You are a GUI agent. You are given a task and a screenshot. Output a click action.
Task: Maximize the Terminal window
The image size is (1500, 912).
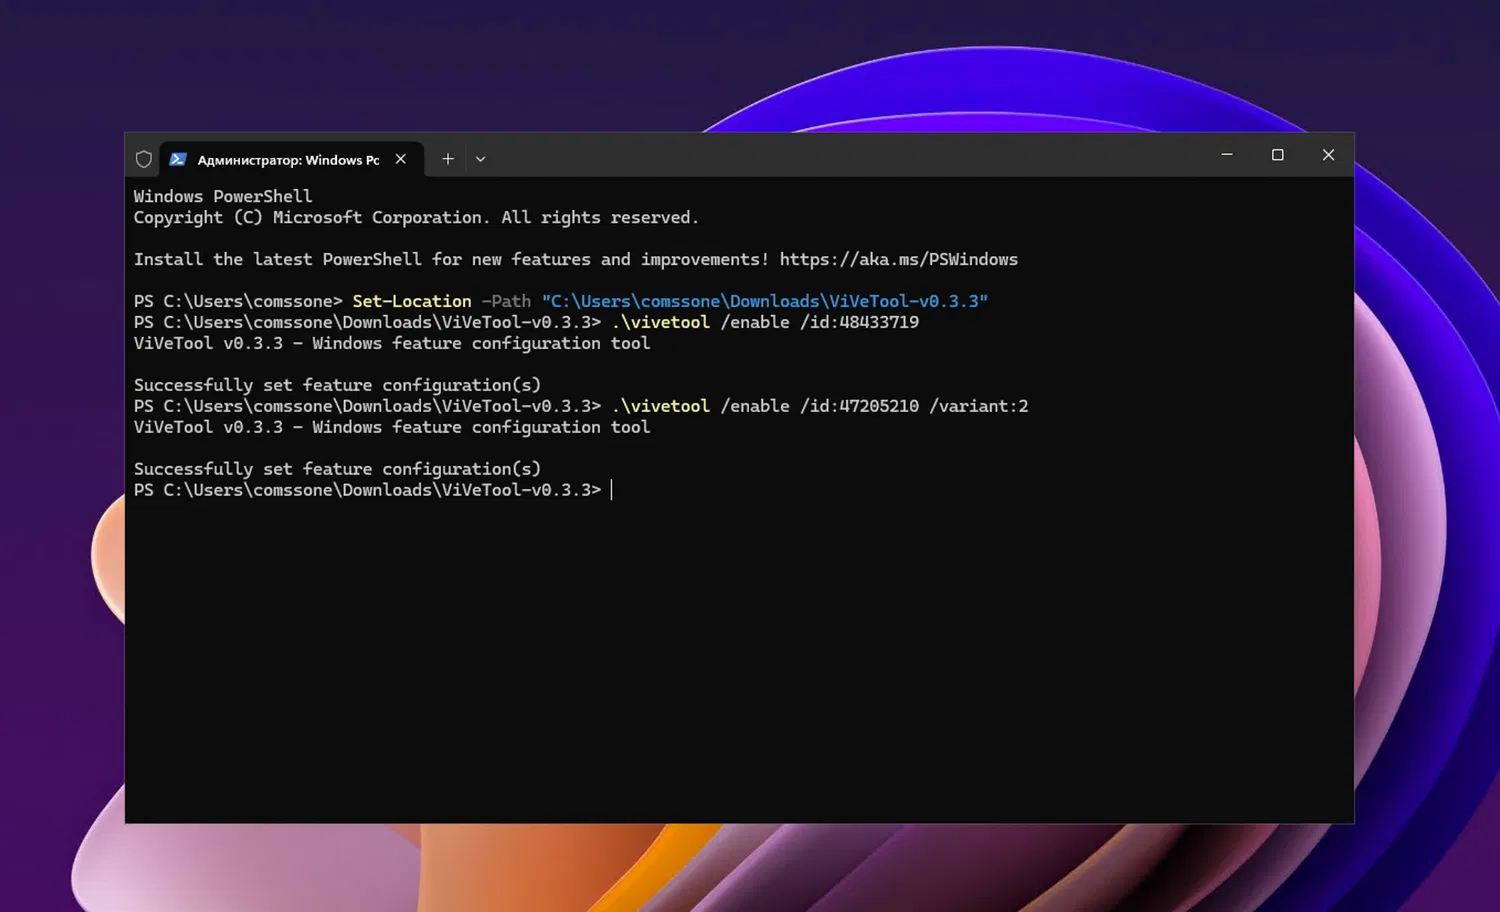[x=1278, y=155]
